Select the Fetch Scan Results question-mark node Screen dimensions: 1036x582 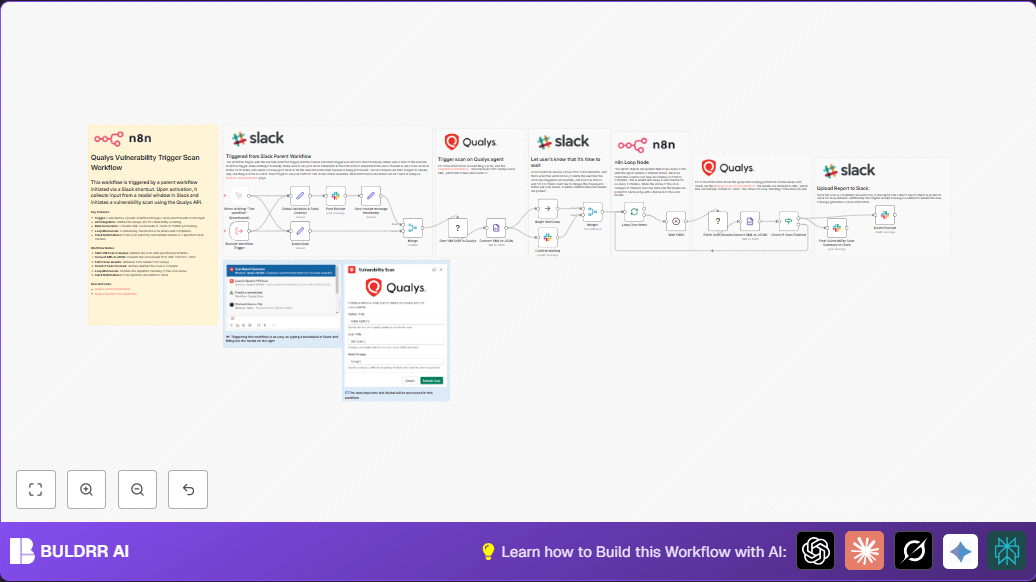pyautogui.click(x=718, y=222)
